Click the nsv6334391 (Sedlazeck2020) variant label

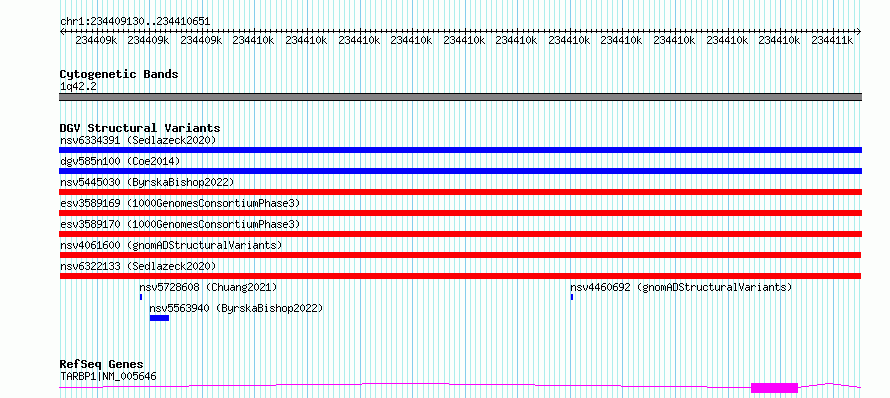pyautogui.click(x=138, y=140)
